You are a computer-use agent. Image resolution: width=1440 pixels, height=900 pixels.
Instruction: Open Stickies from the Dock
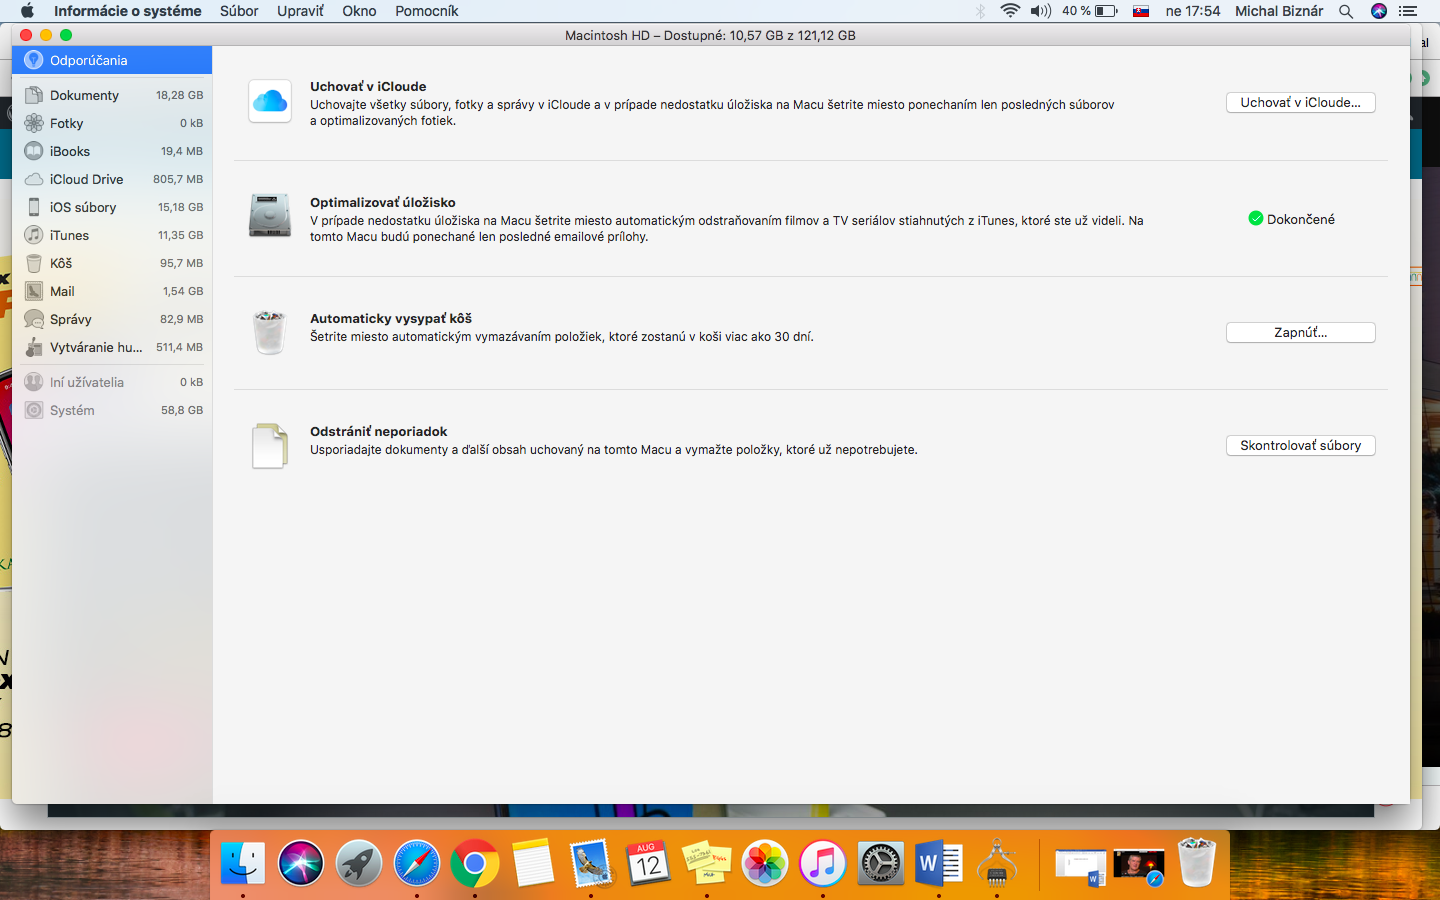tap(707, 863)
